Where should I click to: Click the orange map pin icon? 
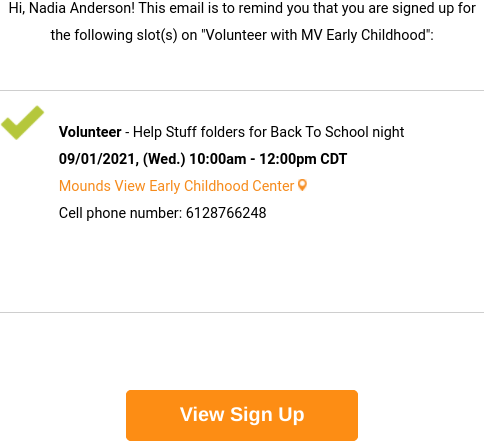click(x=302, y=185)
